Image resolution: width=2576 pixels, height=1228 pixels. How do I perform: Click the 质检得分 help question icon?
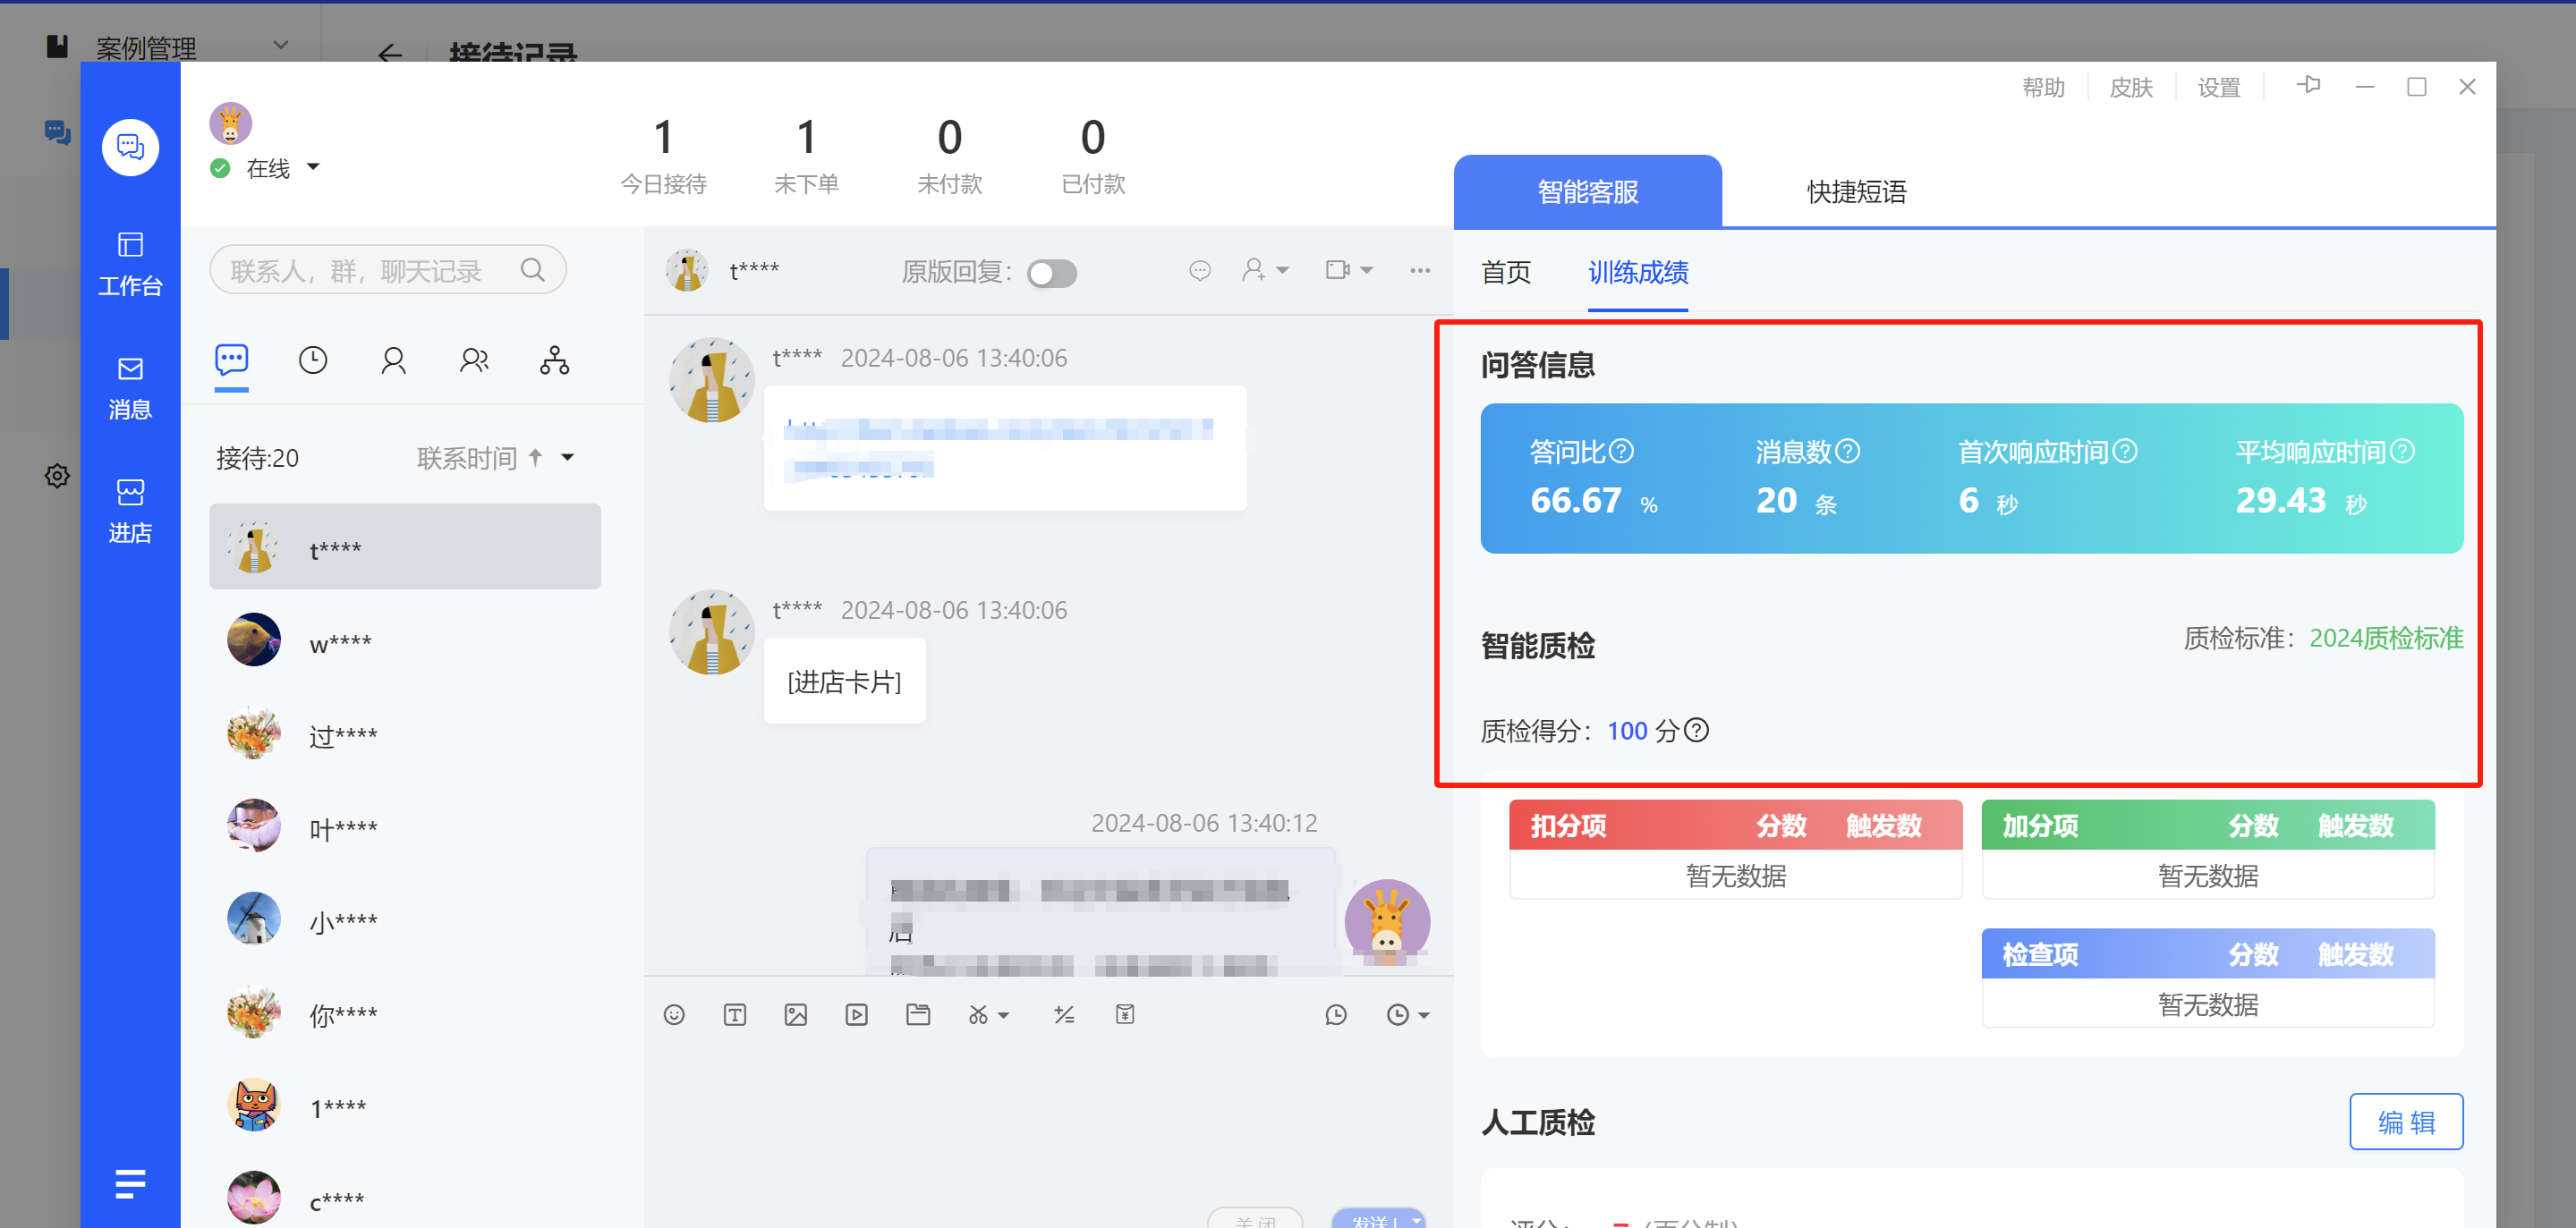tap(1696, 730)
